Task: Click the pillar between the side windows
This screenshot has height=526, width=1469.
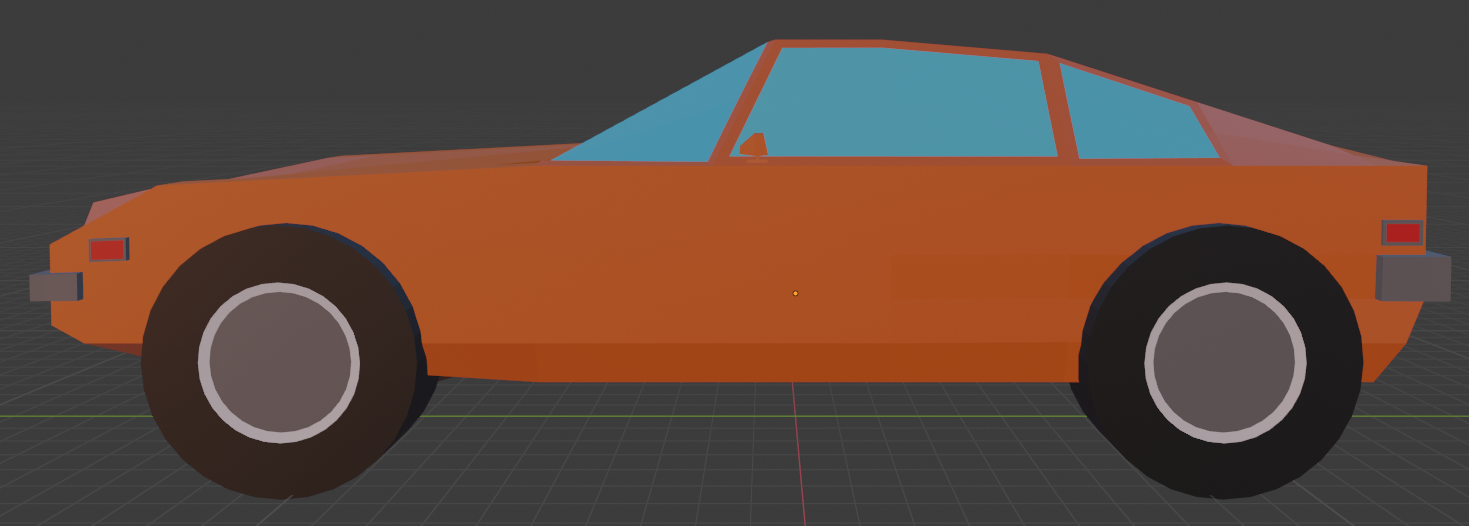Action: [1059, 110]
